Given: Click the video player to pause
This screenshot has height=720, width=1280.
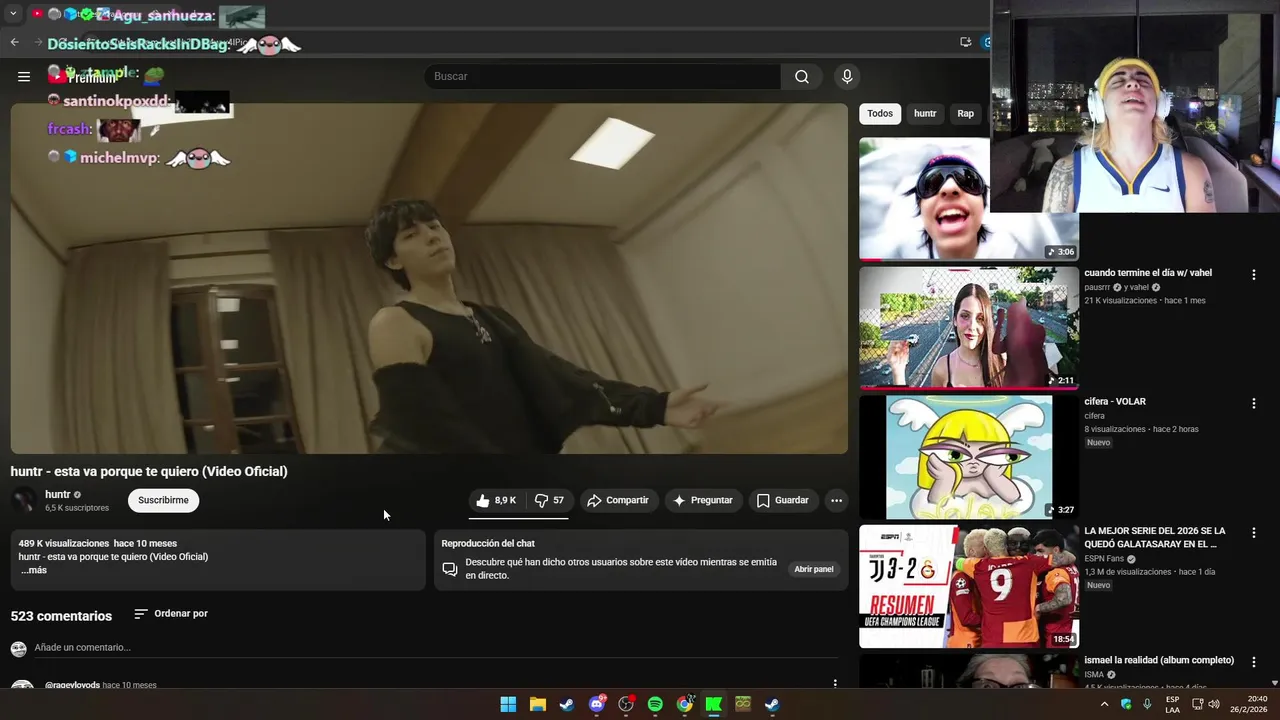Looking at the screenshot, I should [429, 278].
